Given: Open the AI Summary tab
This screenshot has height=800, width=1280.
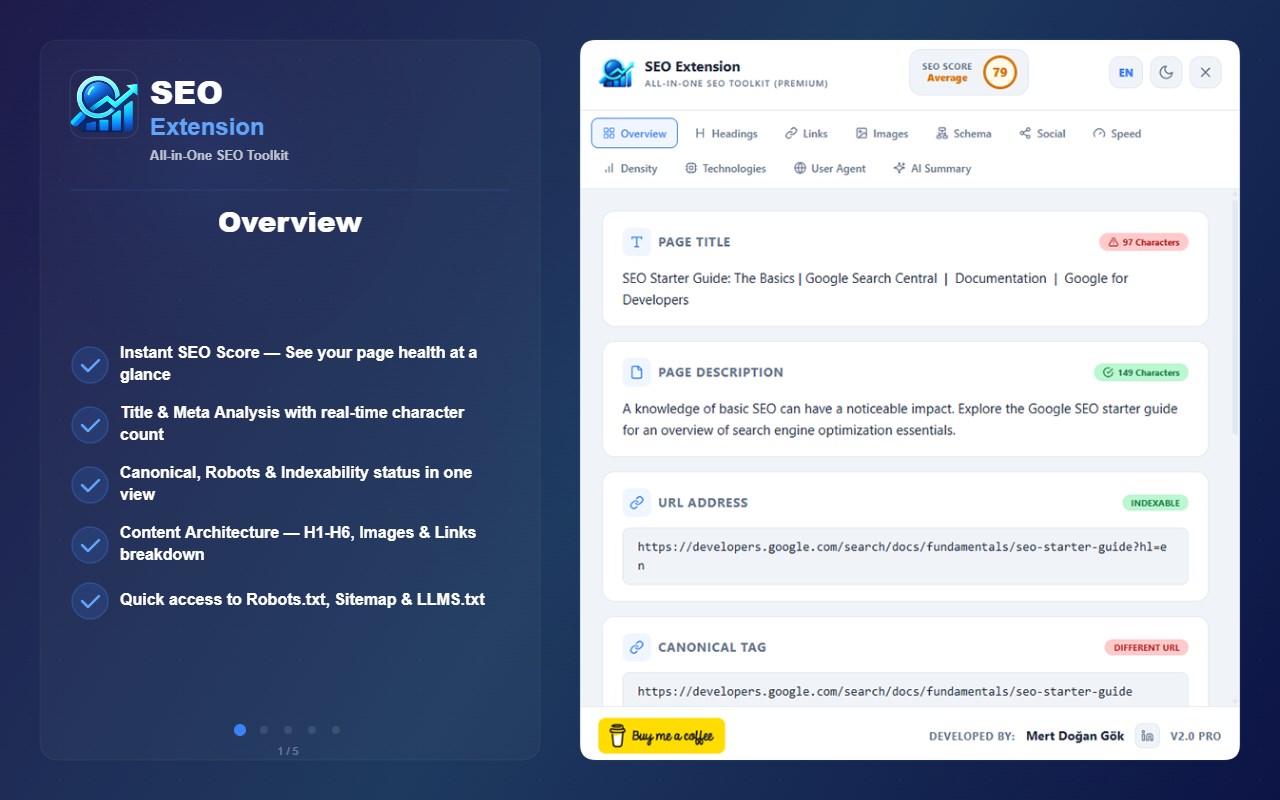Looking at the screenshot, I should point(932,168).
